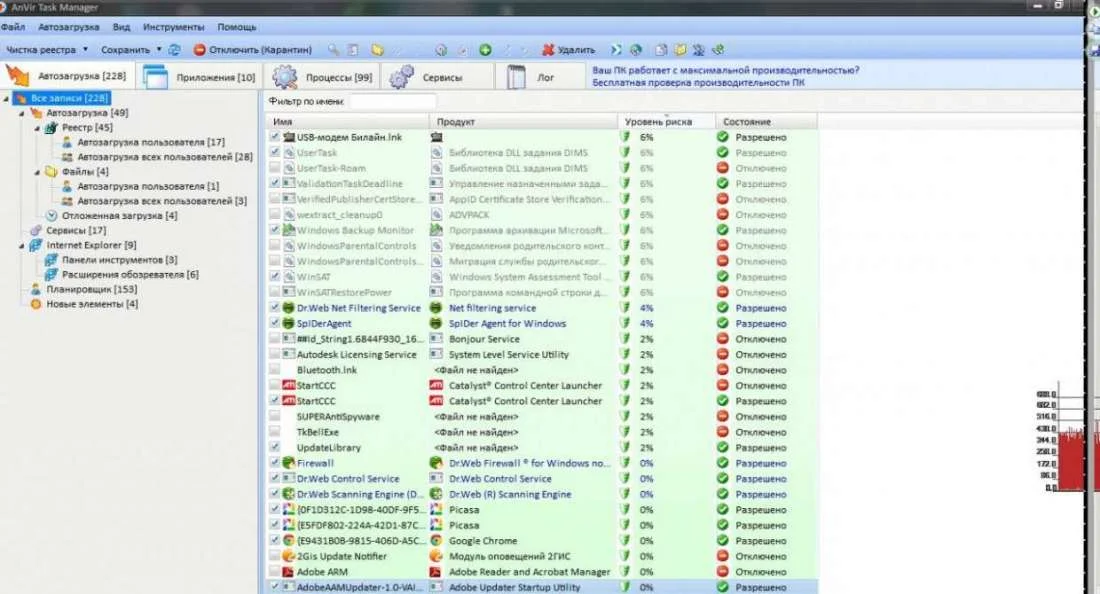Select Панели инструментов [3] tree item
Viewport: 1100px width, 594px height.
[x=119, y=259]
